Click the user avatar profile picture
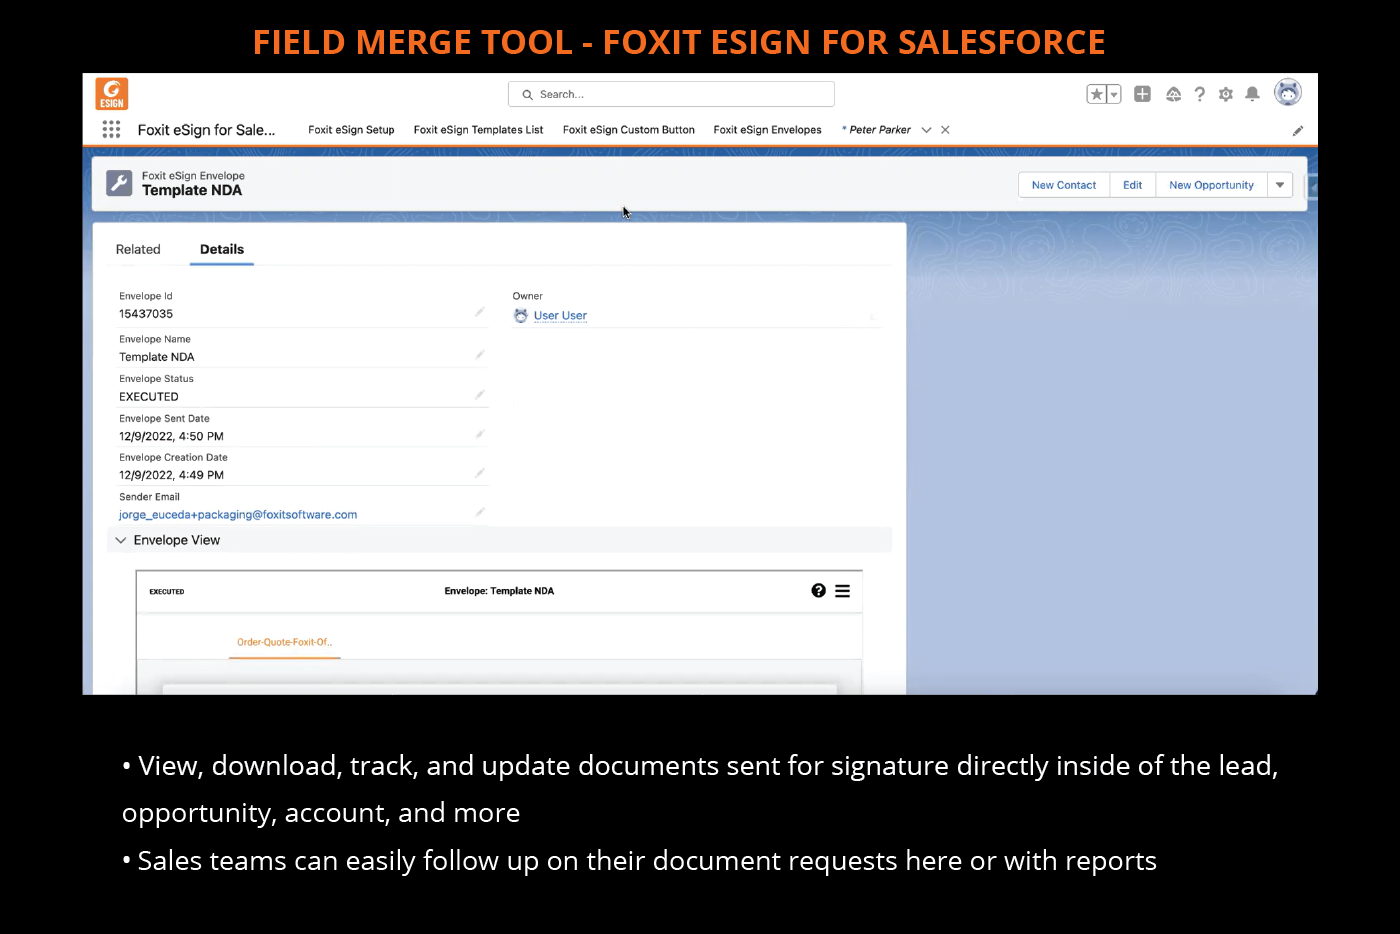1400x934 pixels. coord(1288,91)
